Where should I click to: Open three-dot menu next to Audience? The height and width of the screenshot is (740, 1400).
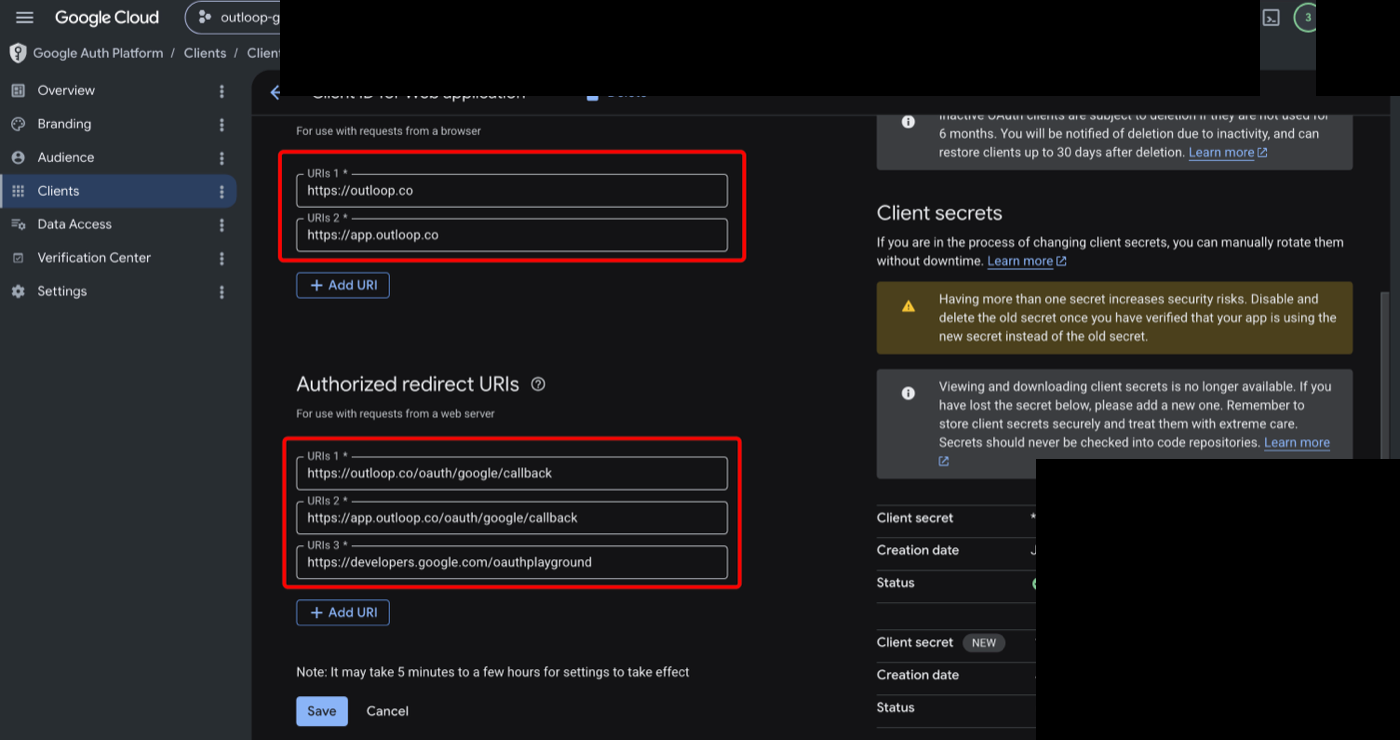coord(222,158)
